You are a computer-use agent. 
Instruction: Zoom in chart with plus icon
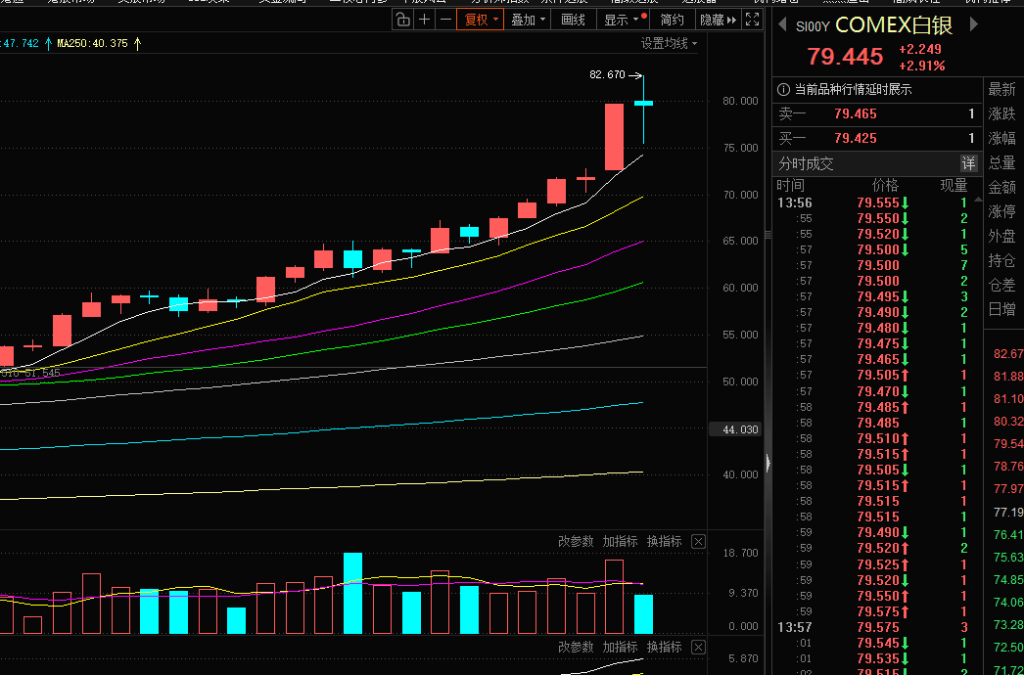point(424,19)
